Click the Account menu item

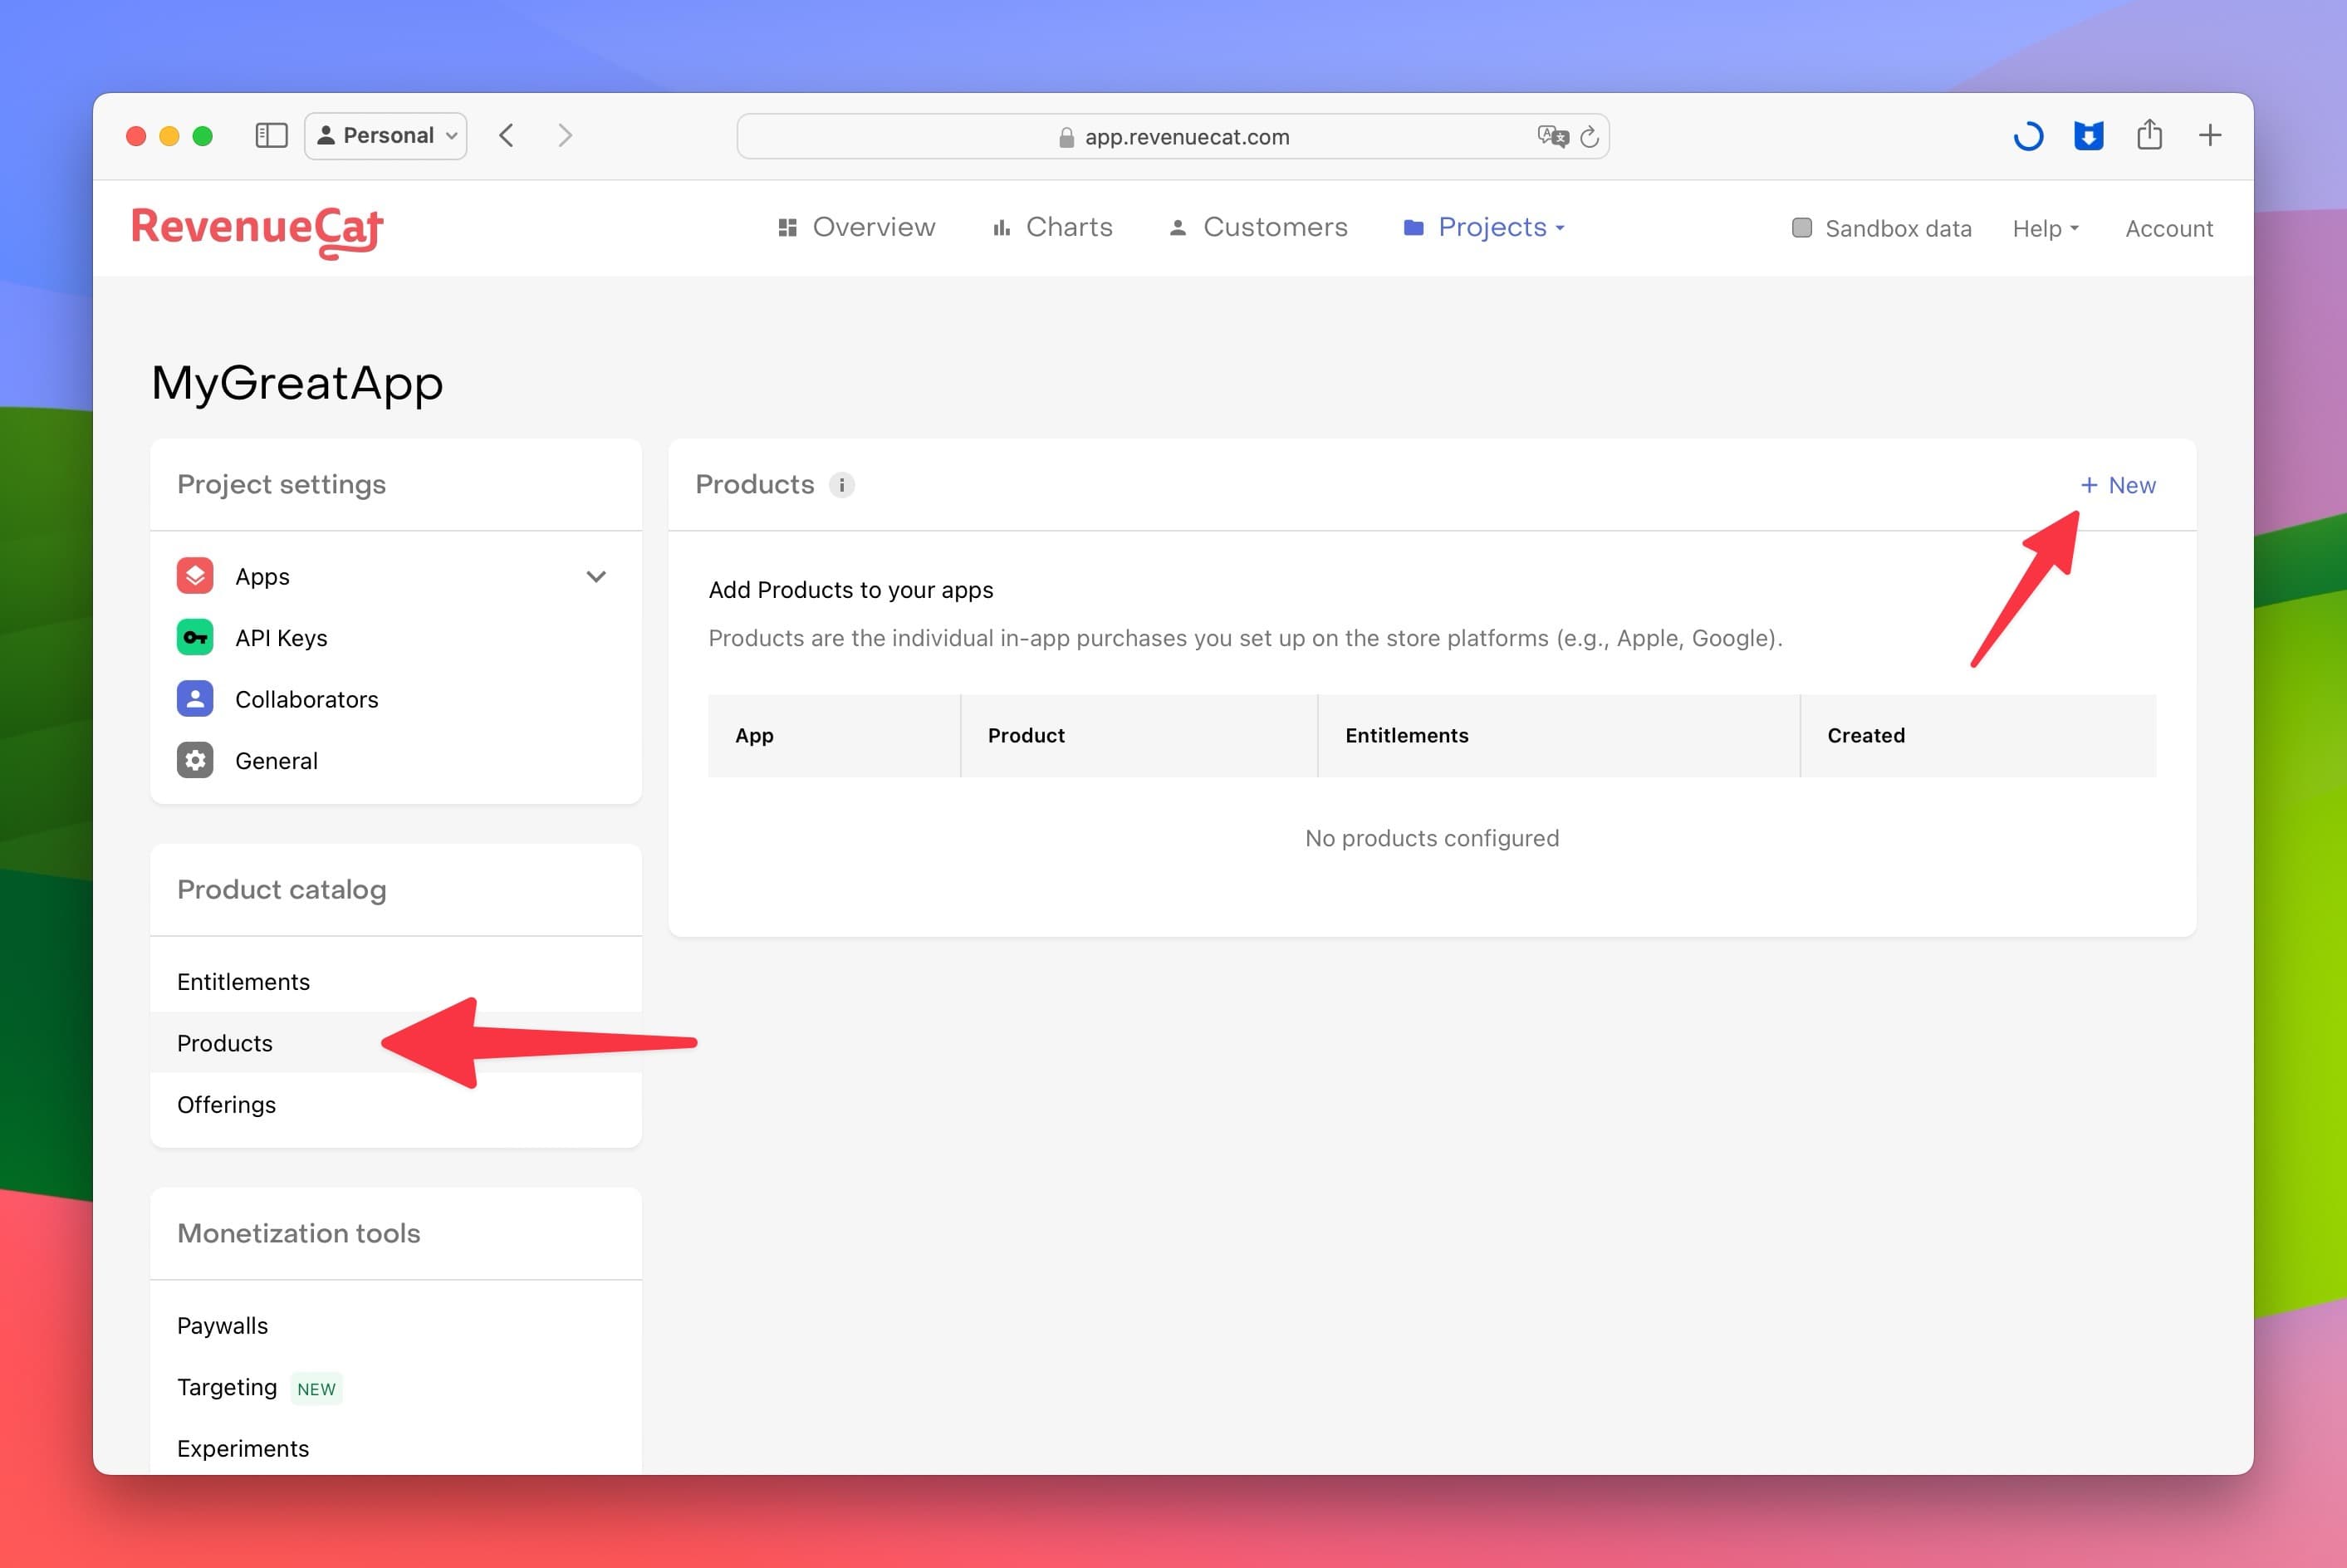pos(2168,228)
